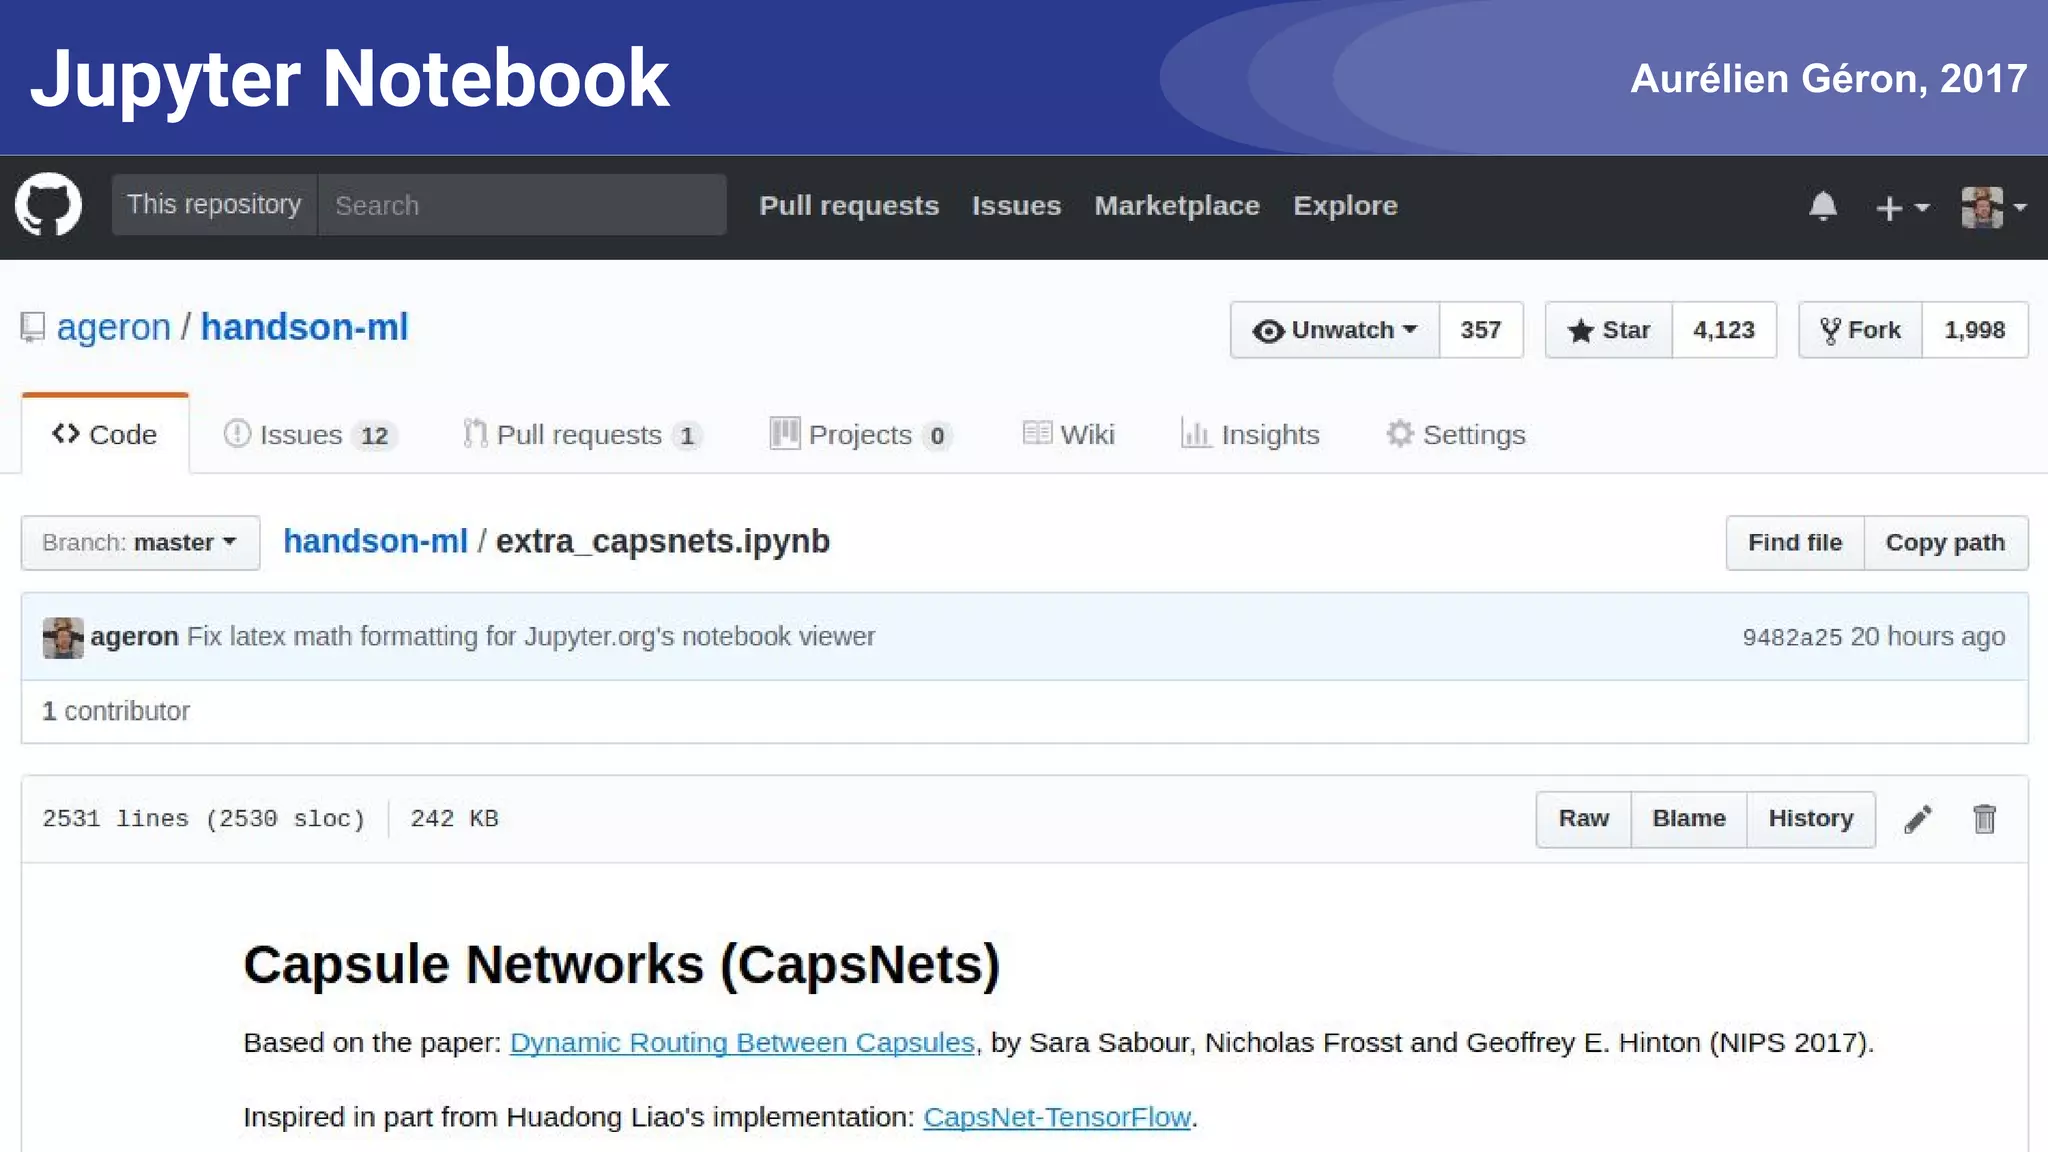Open the plus create-new dropdown
The height and width of the screenshot is (1152, 2048).
pos(1901,208)
